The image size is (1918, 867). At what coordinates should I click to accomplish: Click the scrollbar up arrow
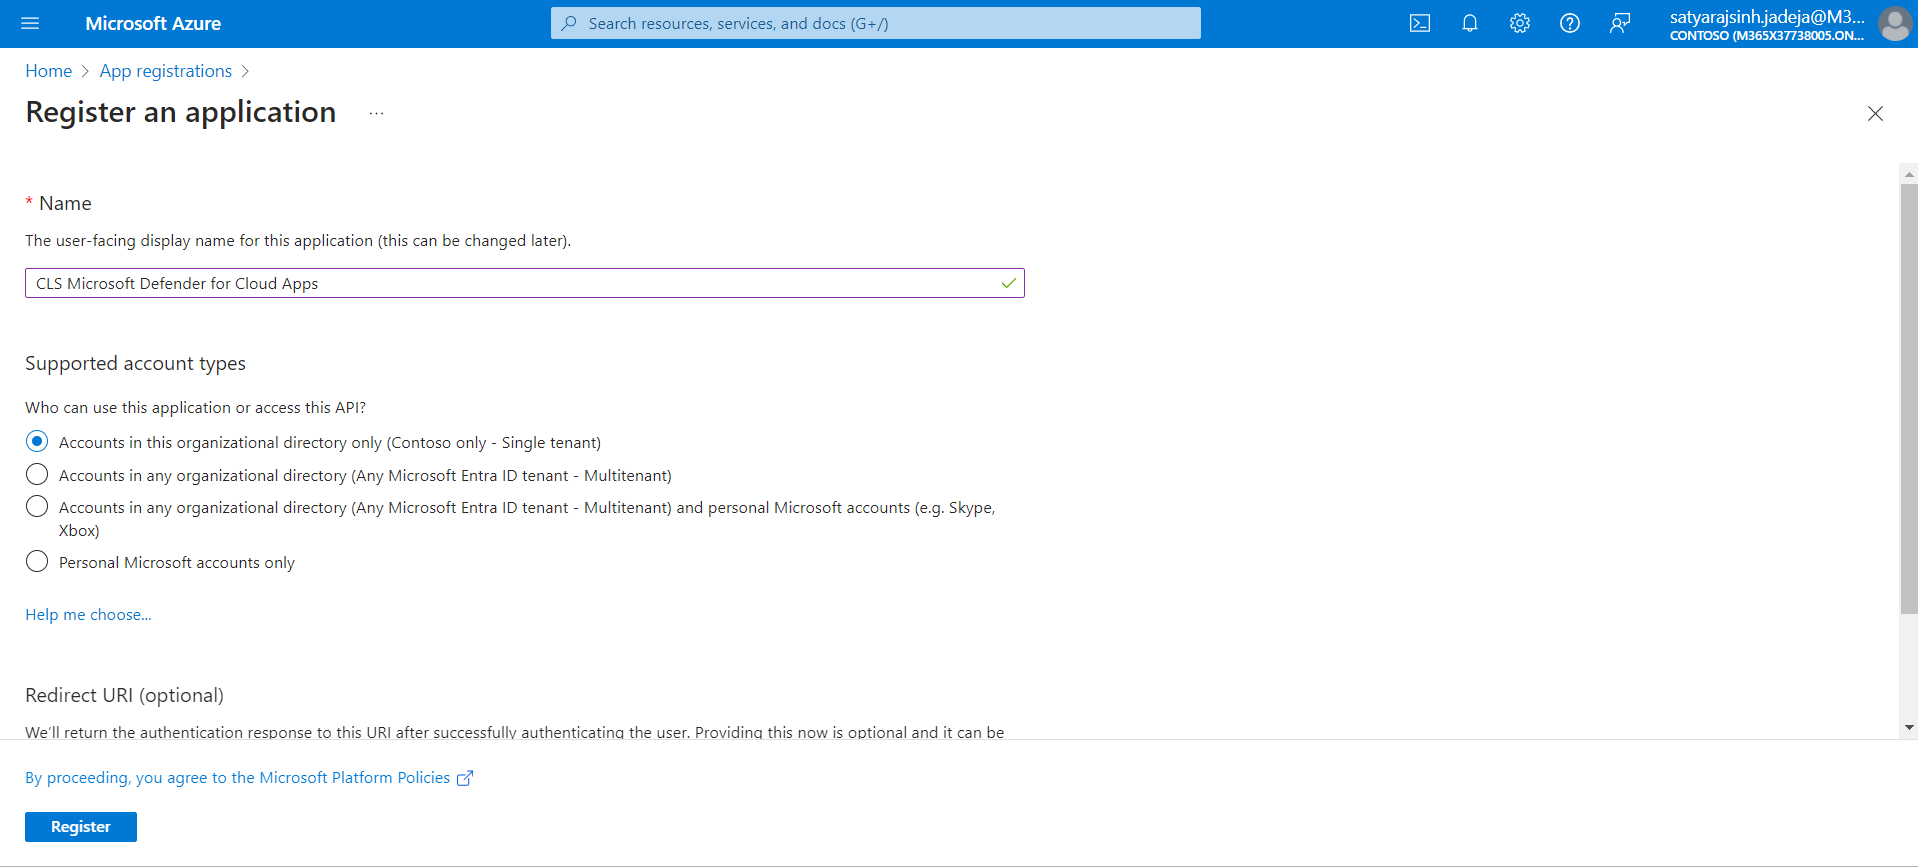pos(1909,174)
